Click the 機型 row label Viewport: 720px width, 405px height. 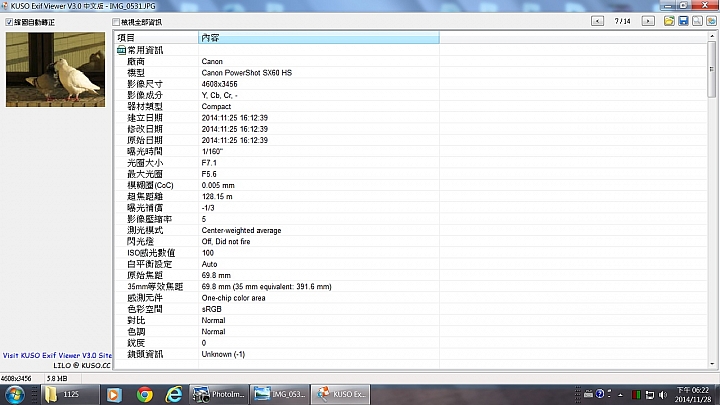pyautogui.click(x=136, y=73)
